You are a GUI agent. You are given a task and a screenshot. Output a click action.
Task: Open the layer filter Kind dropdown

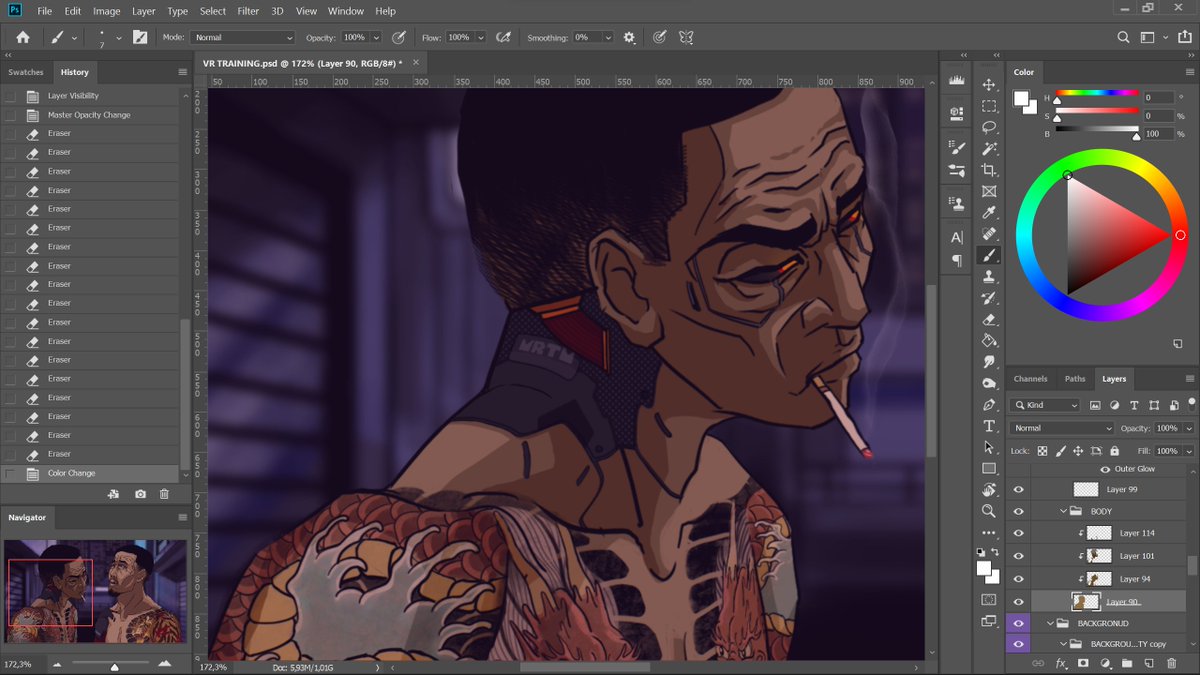1045,405
